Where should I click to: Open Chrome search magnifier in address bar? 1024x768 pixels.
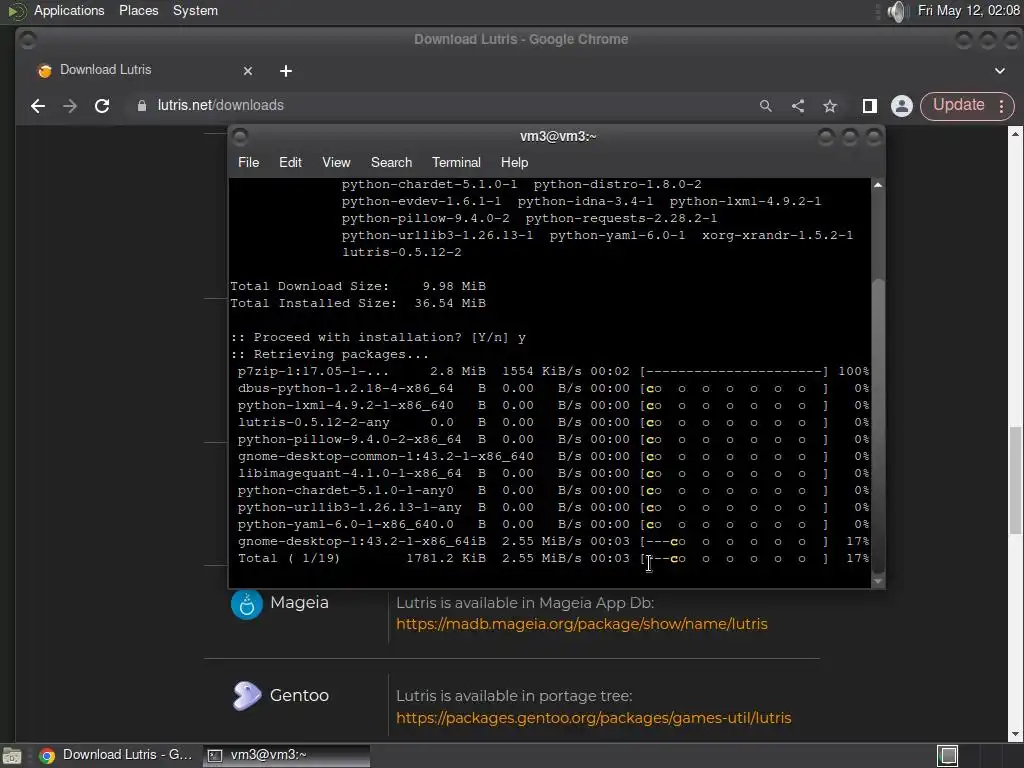click(765, 106)
